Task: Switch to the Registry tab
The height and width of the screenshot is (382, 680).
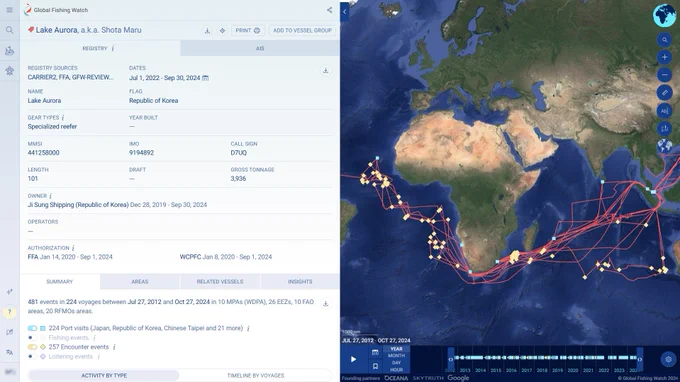Action: pos(100,49)
